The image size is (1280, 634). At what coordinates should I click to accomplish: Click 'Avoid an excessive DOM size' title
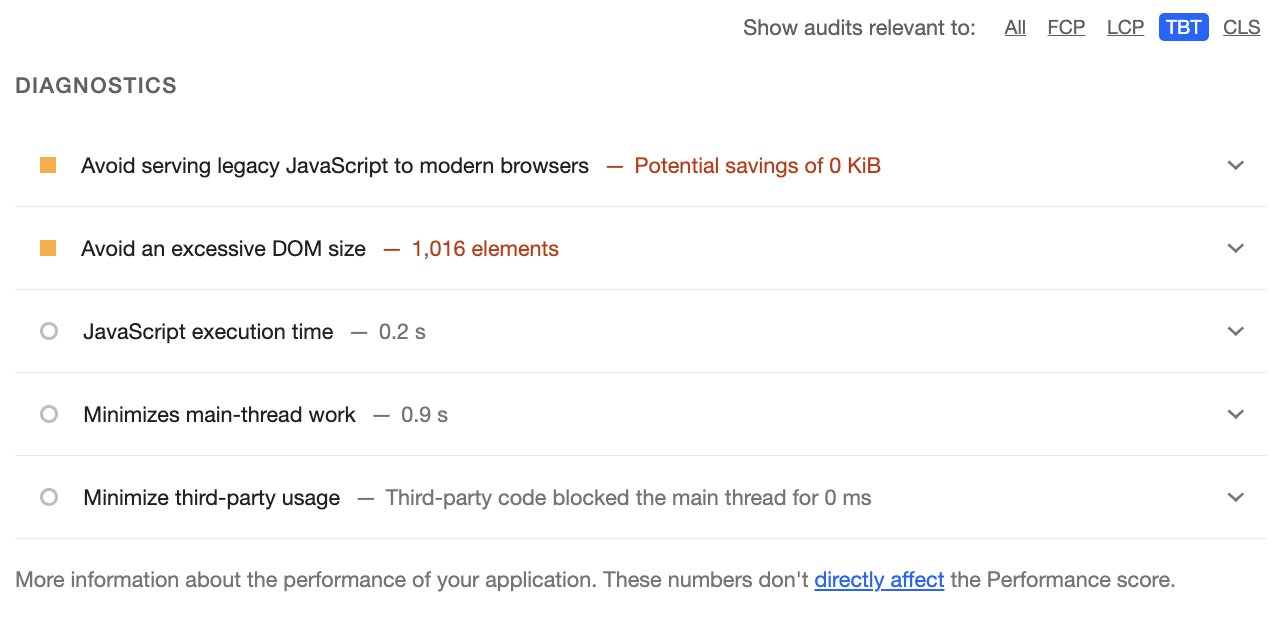click(223, 249)
